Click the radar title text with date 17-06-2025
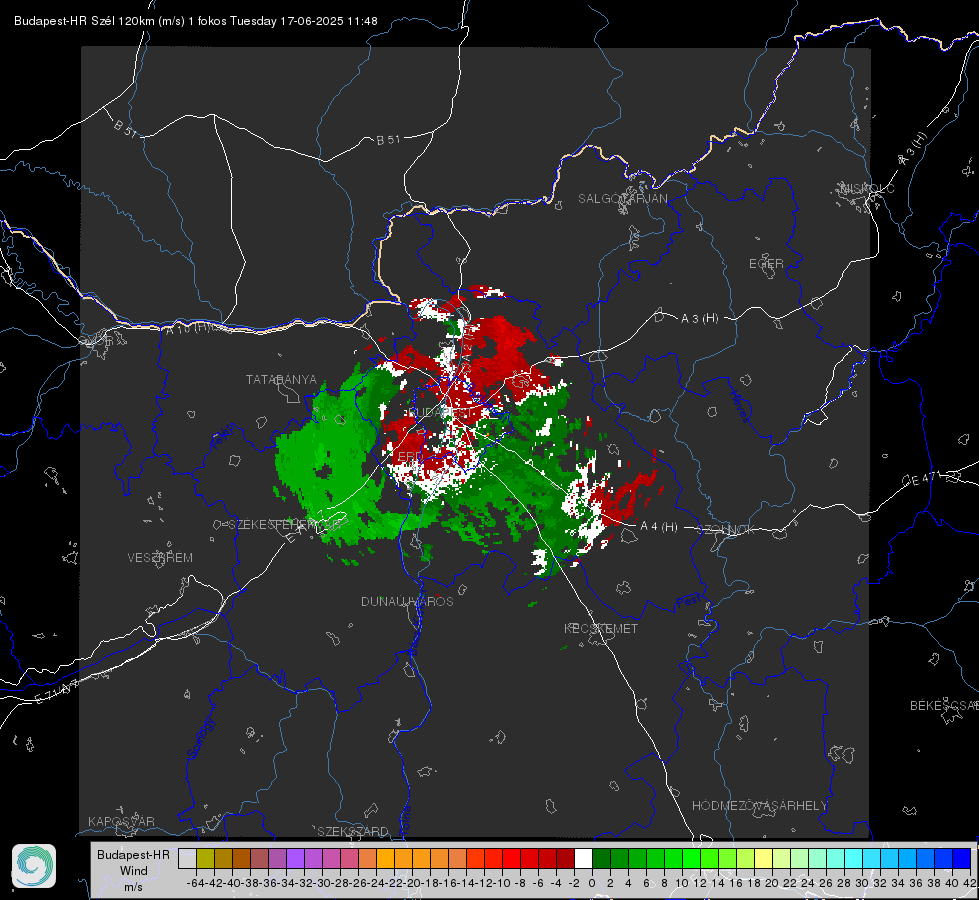This screenshot has height=900, width=979. pos(195,21)
